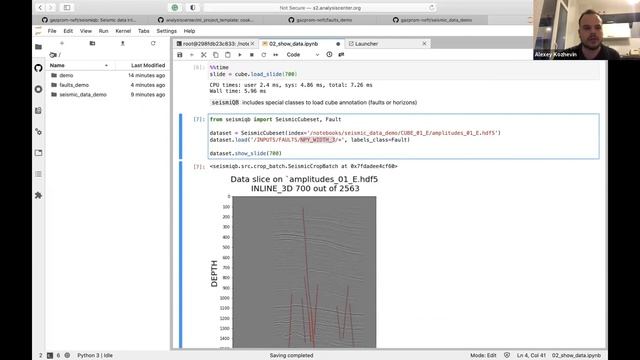The width and height of the screenshot is (640, 360).
Task: Click into code cell 7 editor
Action: pyautogui.click(x=404, y=136)
